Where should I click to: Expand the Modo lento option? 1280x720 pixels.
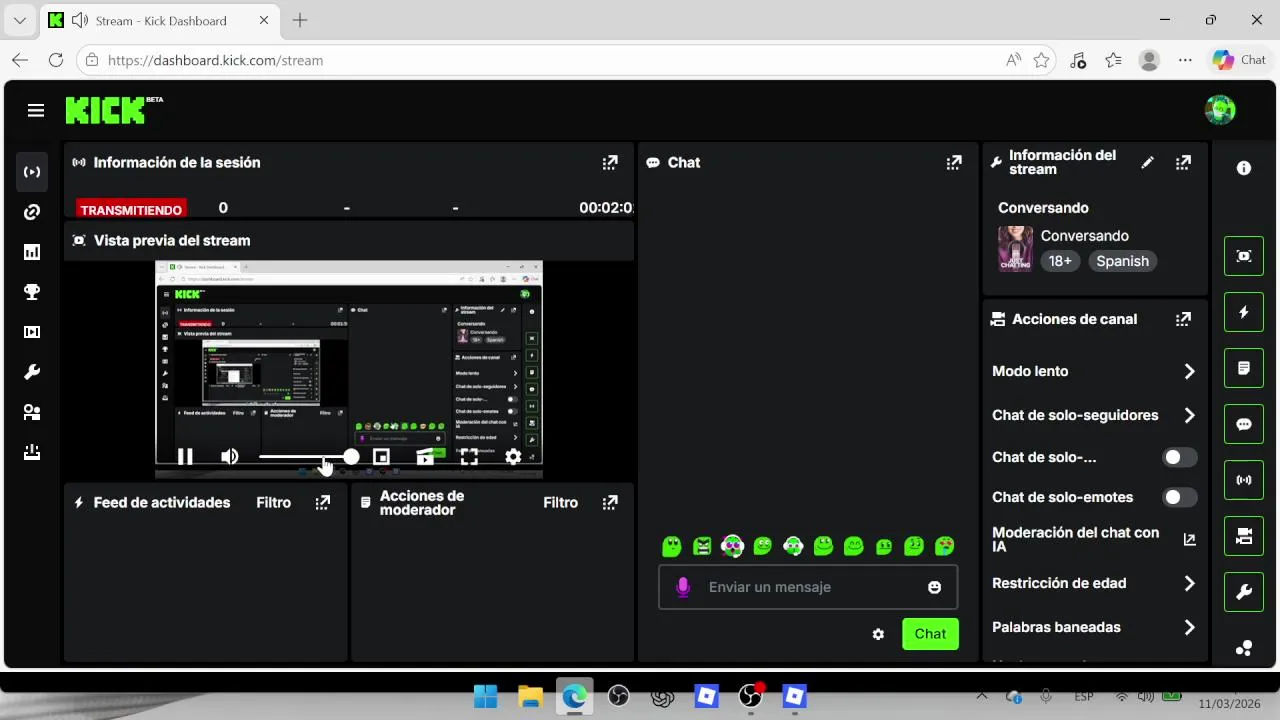pos(1094,371)
